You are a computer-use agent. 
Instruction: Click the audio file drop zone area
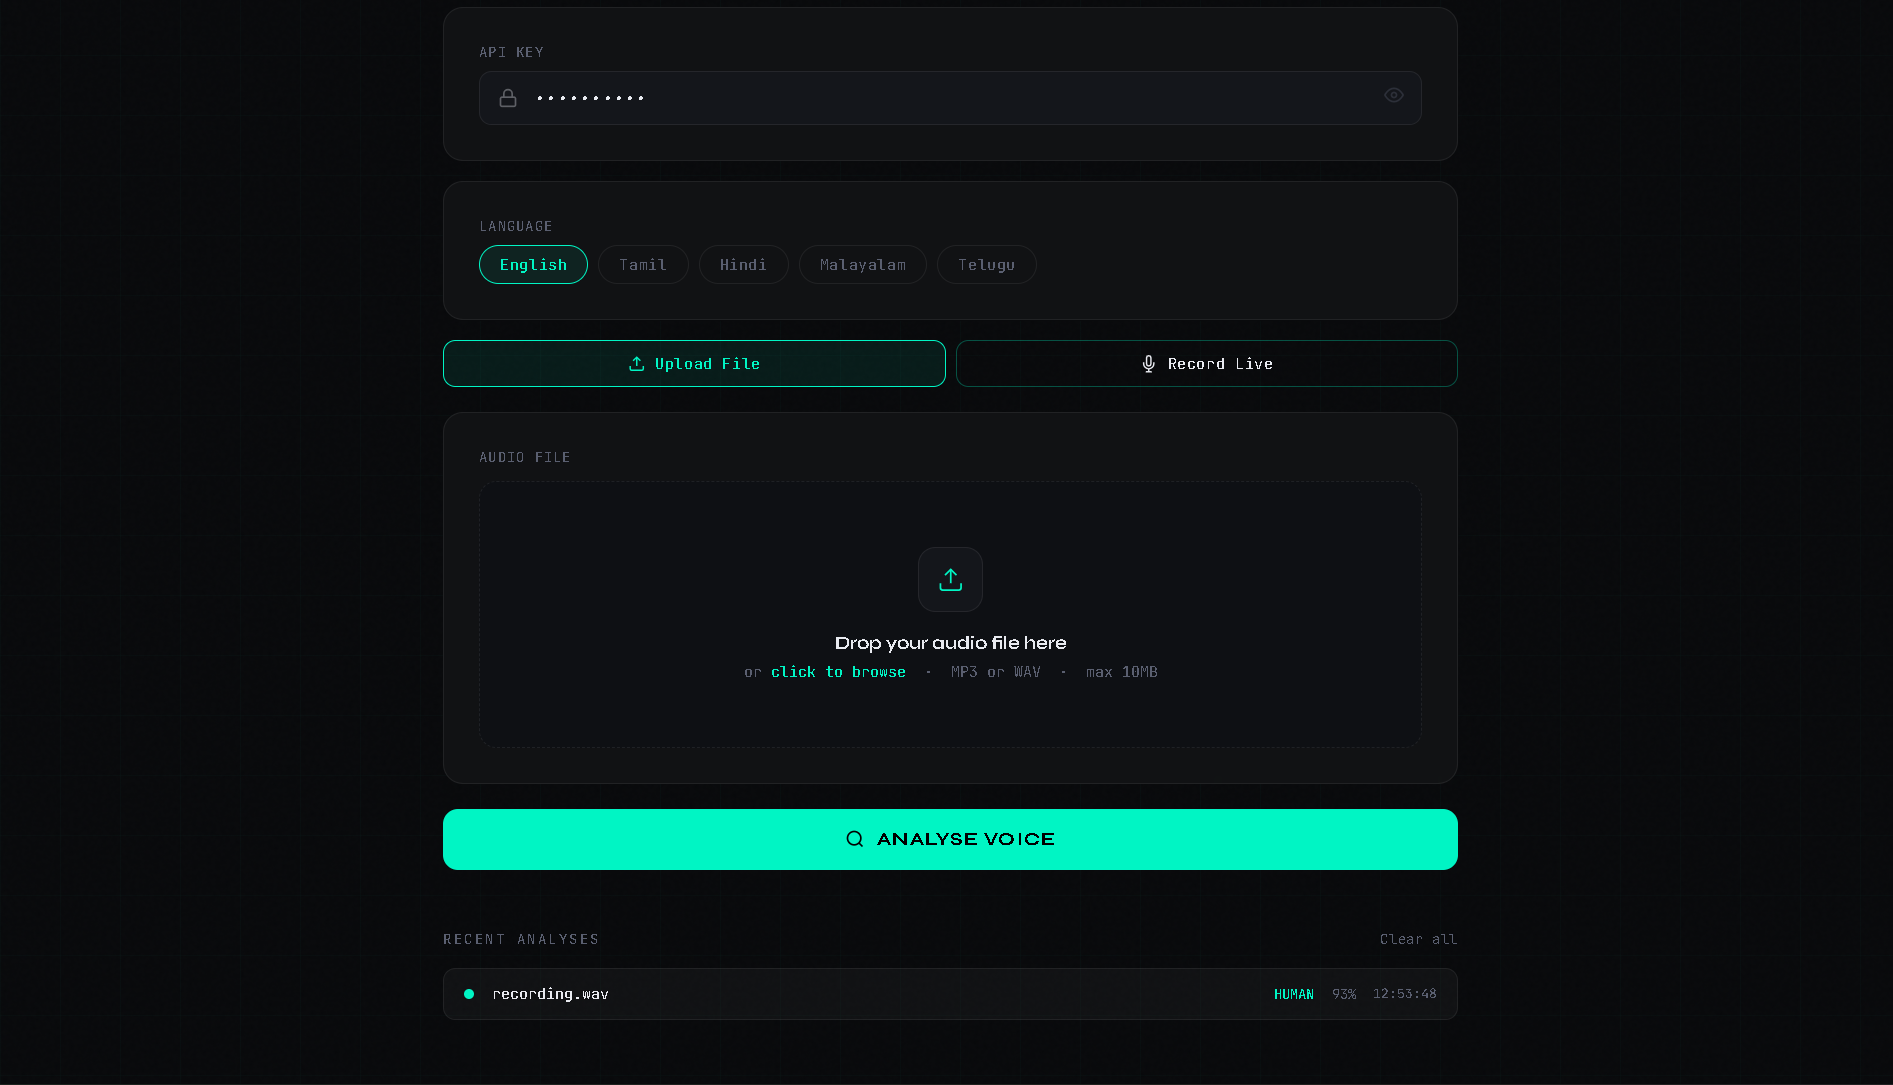[x=949, y=614]
